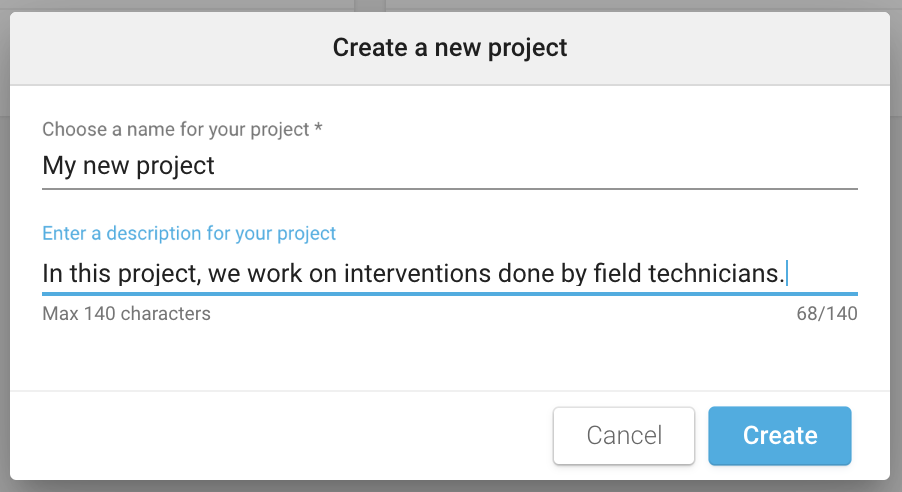The height and width of the screenshot is (492, 902).
Task: Click the blue Create button
Action: tap(779, 436)
